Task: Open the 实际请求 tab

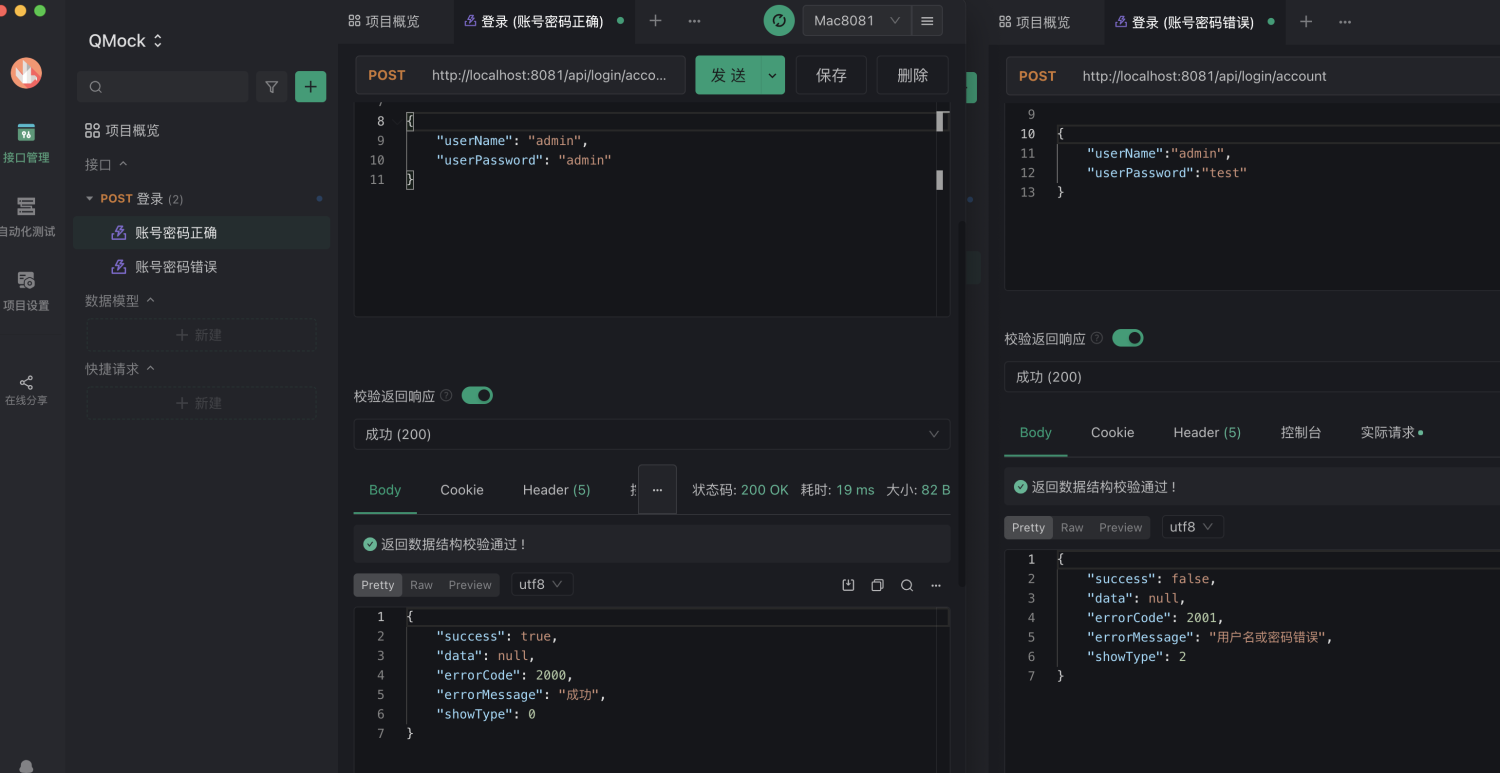Action: 1391,433
